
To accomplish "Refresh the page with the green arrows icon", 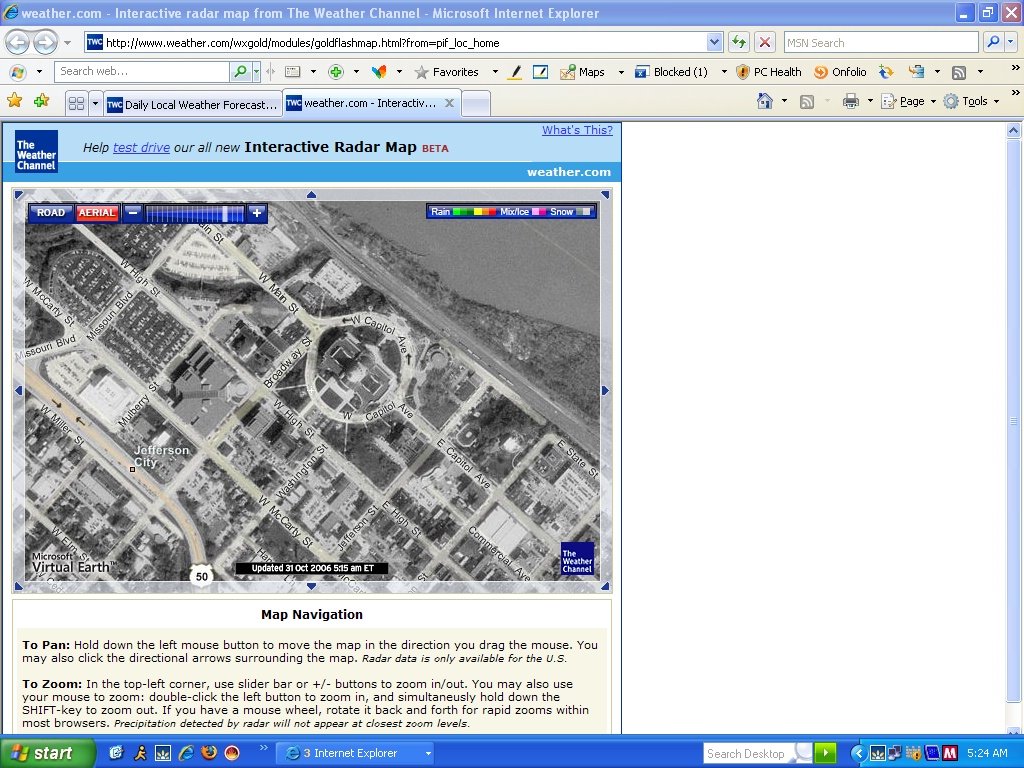I will [x=739, y=42].
